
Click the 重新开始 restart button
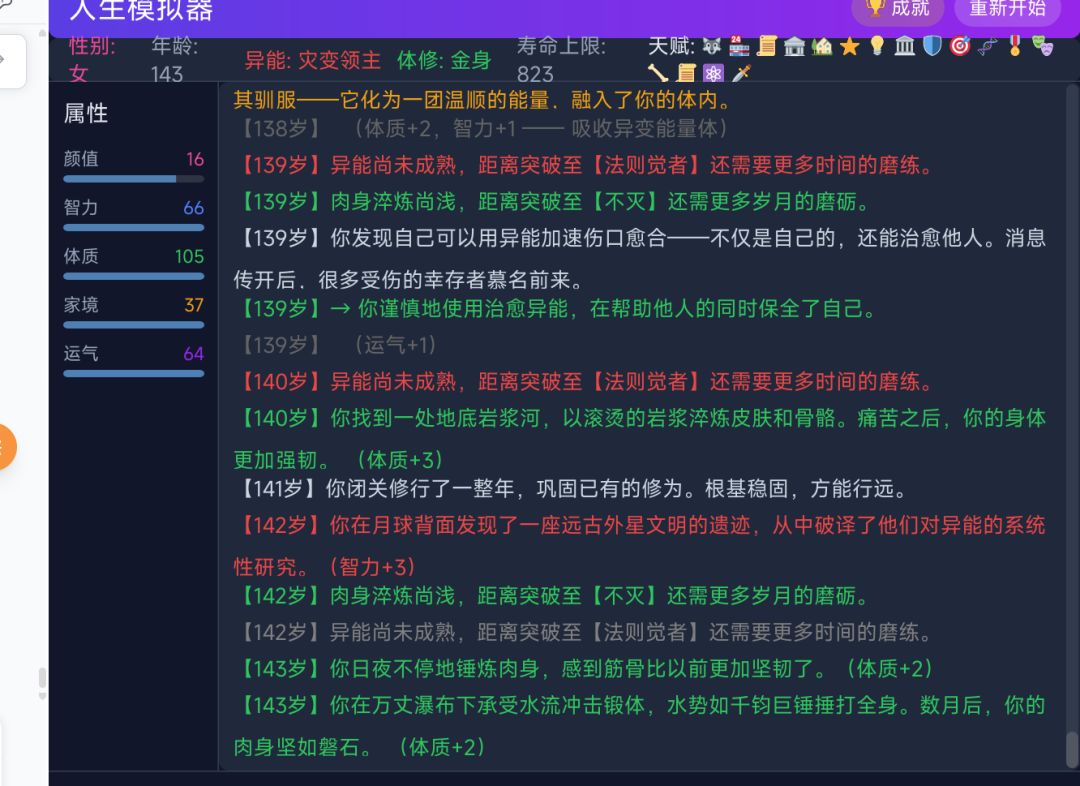(1007, 9)
